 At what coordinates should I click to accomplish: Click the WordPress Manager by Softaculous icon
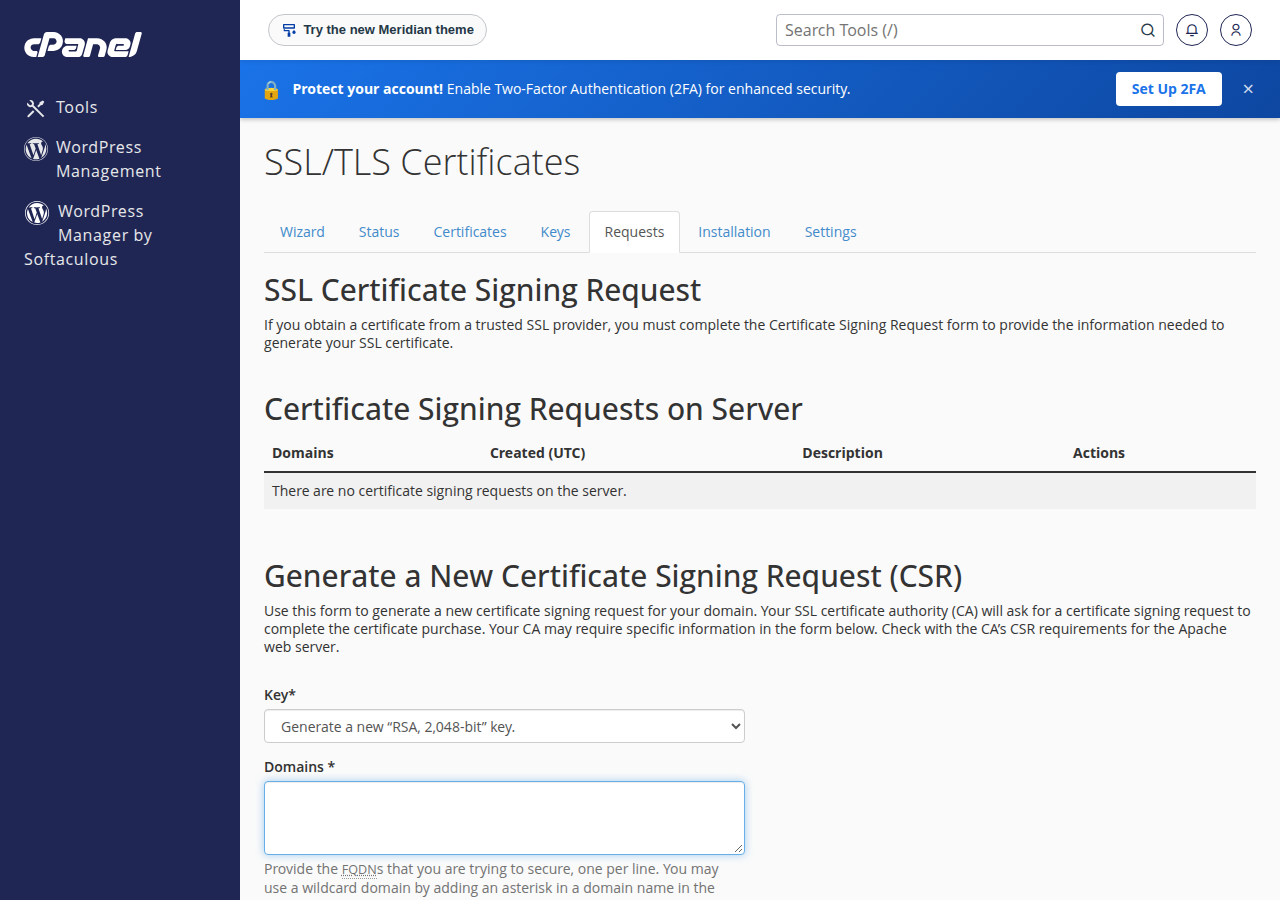point(37,212)
